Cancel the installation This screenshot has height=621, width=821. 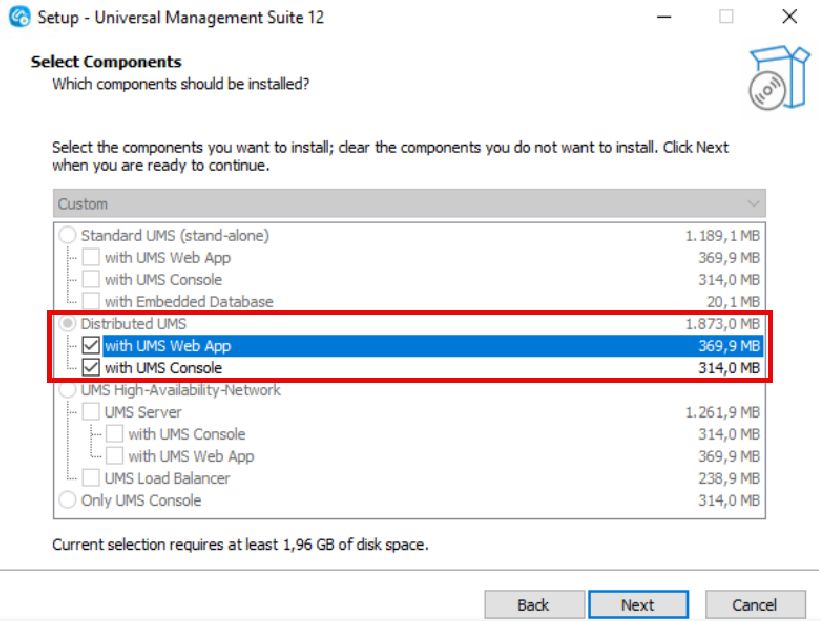point(755,604)
